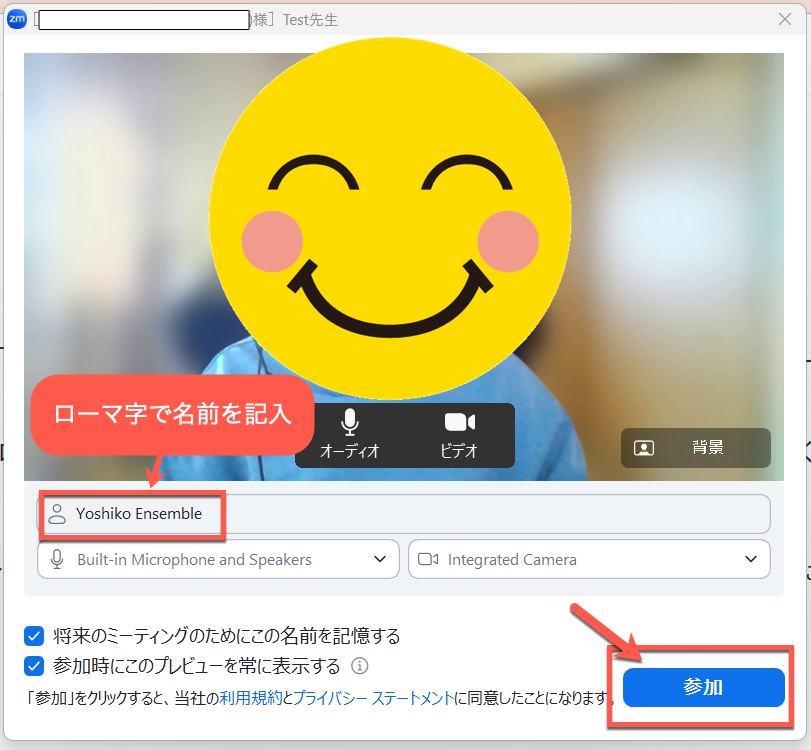The width and height of the screenshot is (811, 750).
Task: Click the Zoom logo in title bar
Action: pos(17,19)
